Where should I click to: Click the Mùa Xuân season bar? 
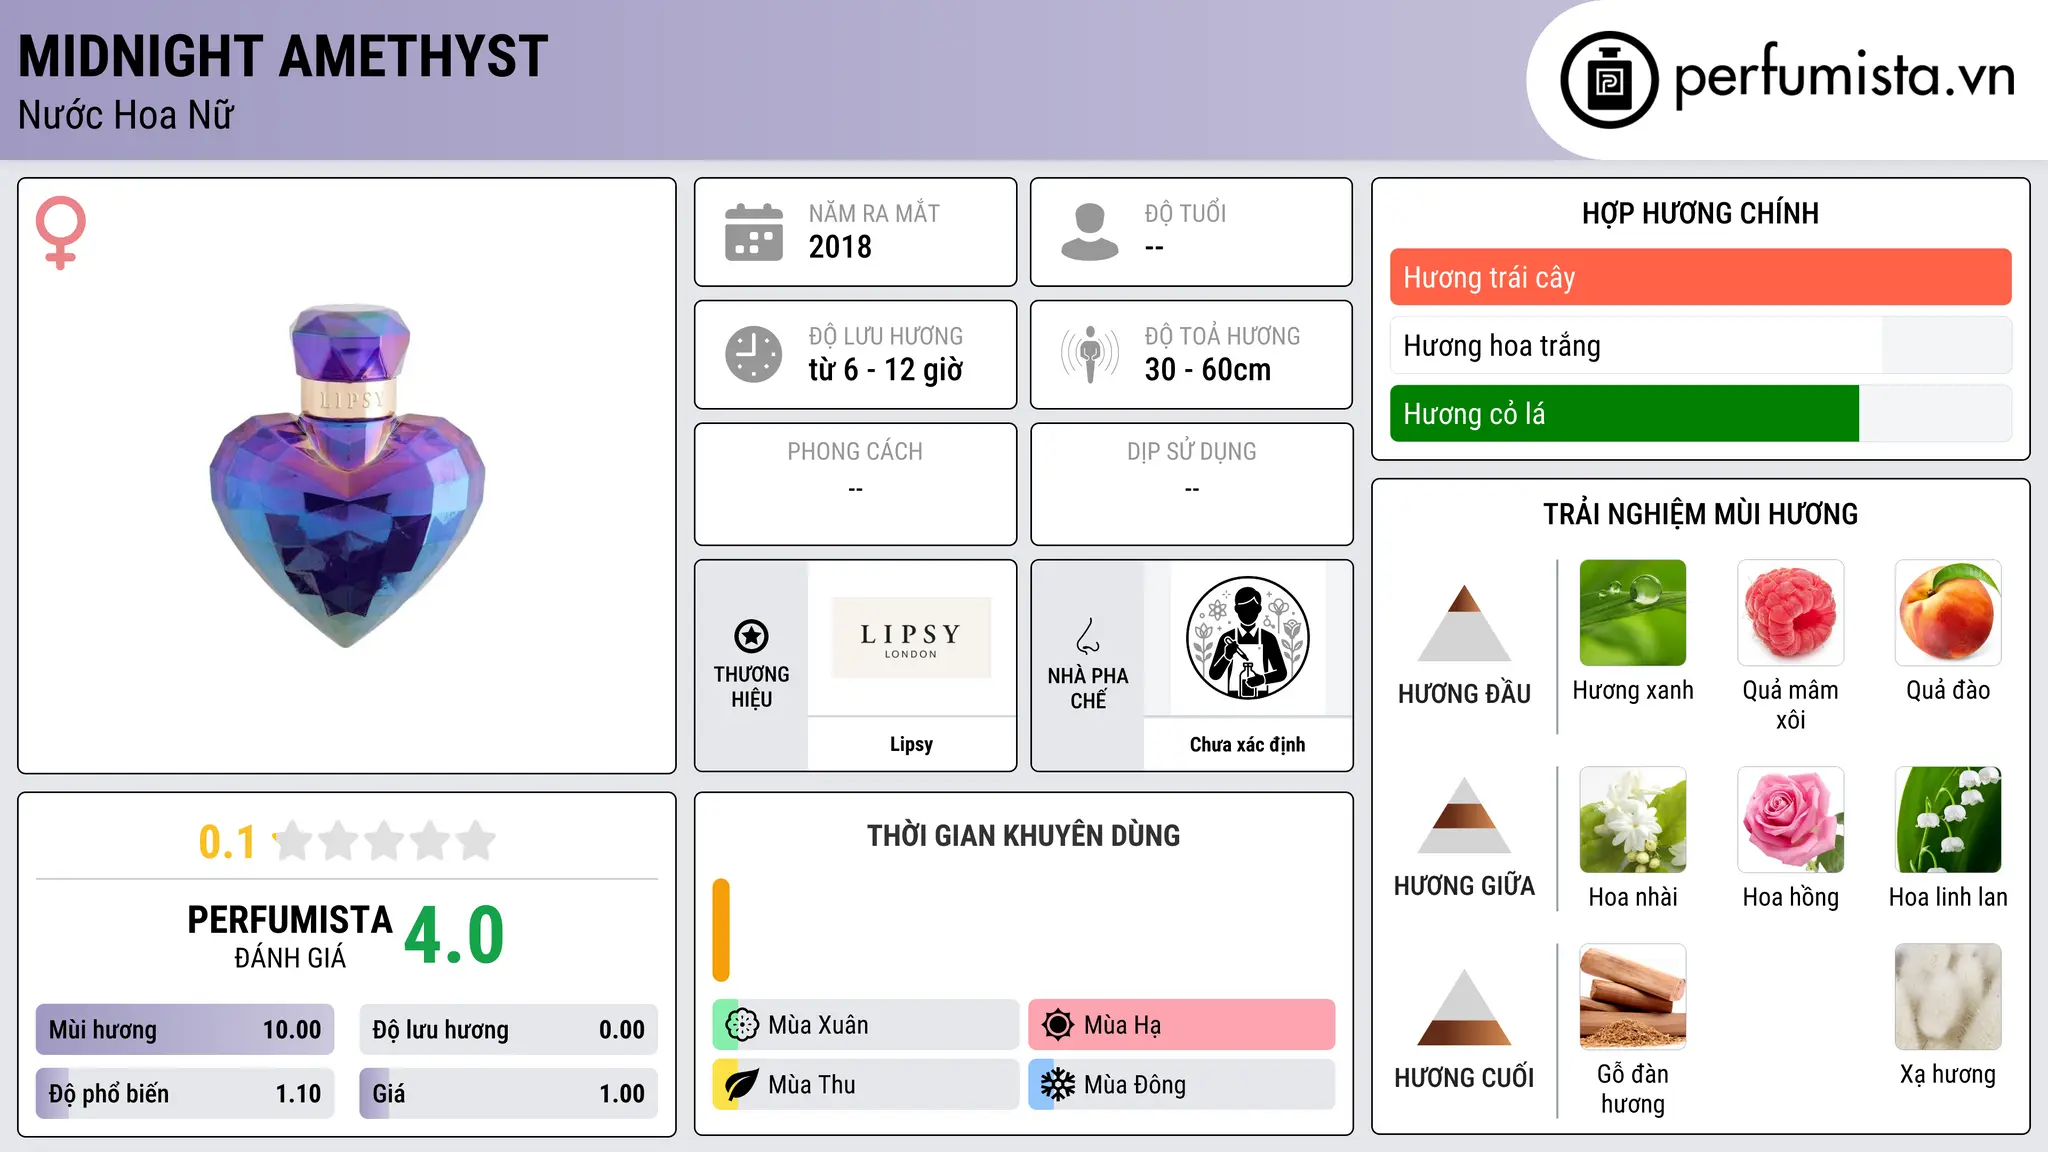pyautogui.click(x=866, y=1025)
